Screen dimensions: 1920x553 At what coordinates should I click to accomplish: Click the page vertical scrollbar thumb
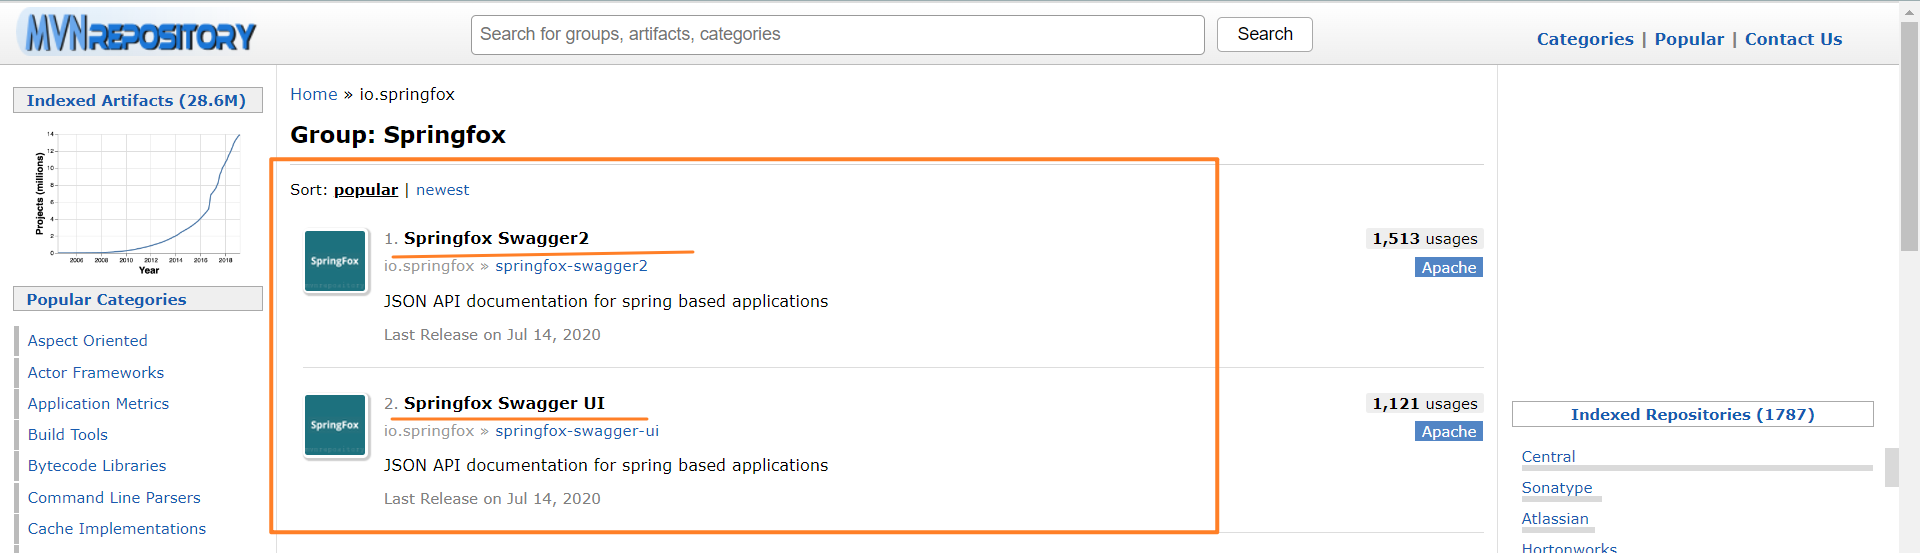pyautogui.click(x=1910, y=136)
